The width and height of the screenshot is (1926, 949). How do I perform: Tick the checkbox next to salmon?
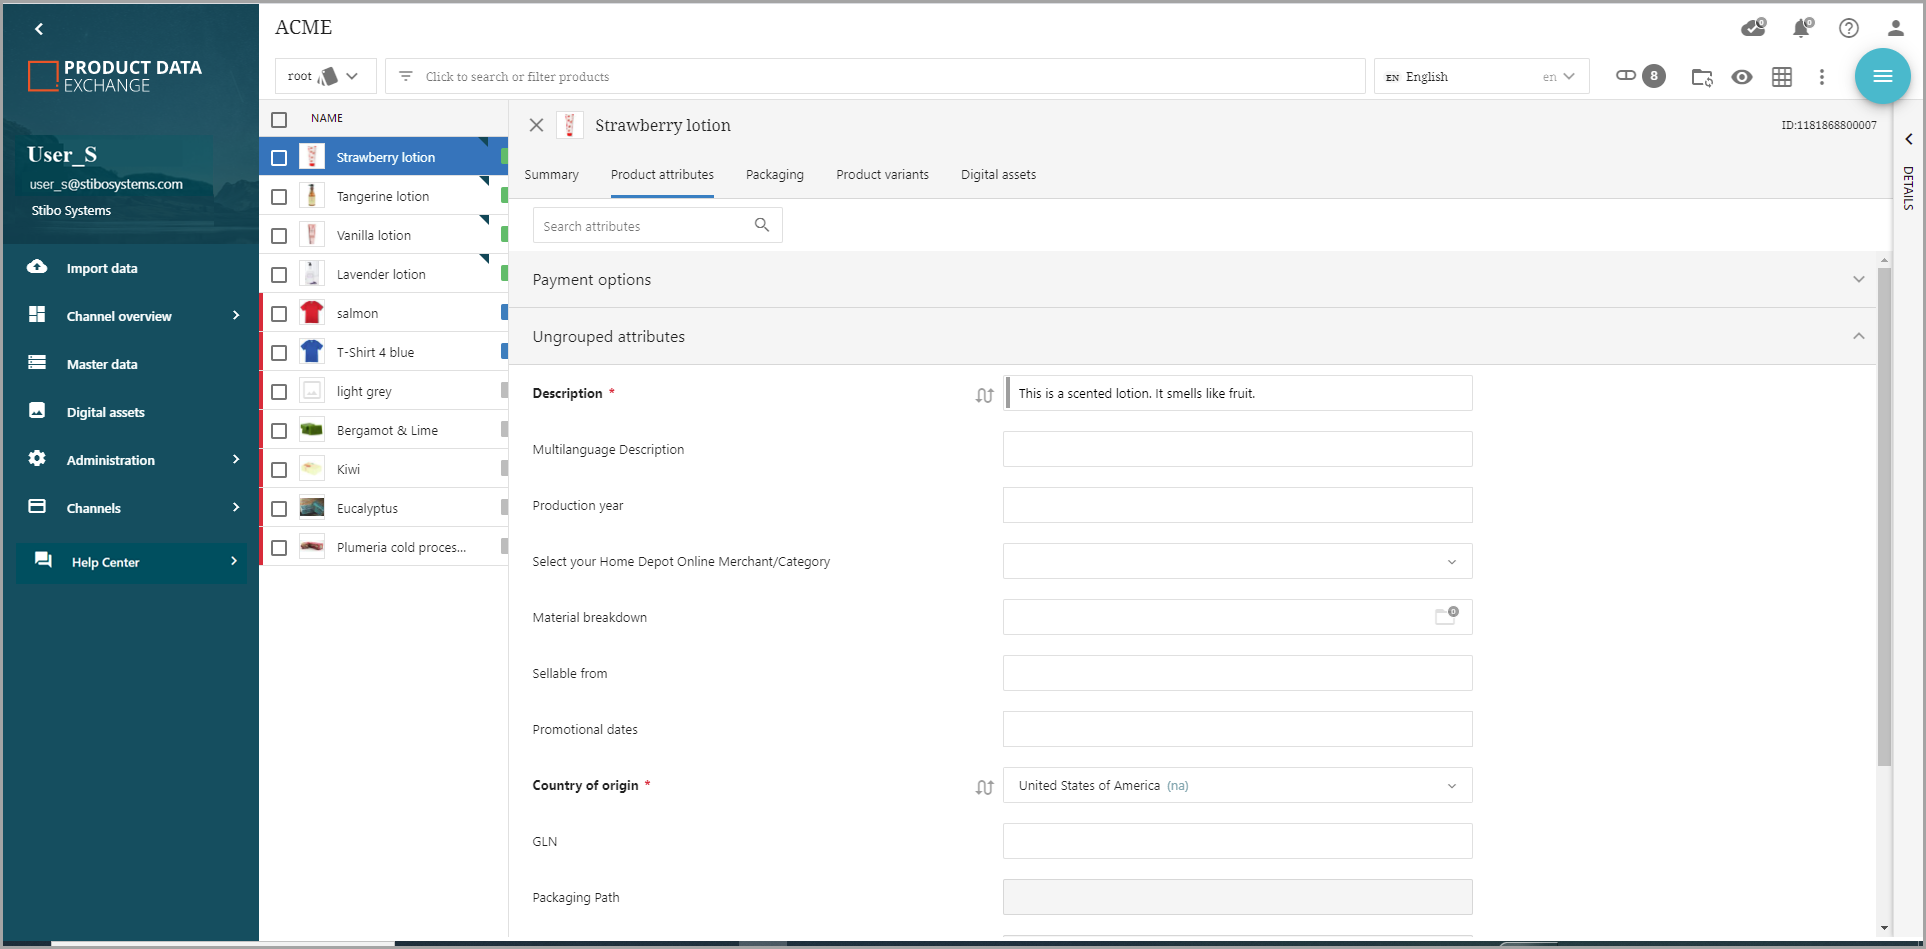point(279,314)
